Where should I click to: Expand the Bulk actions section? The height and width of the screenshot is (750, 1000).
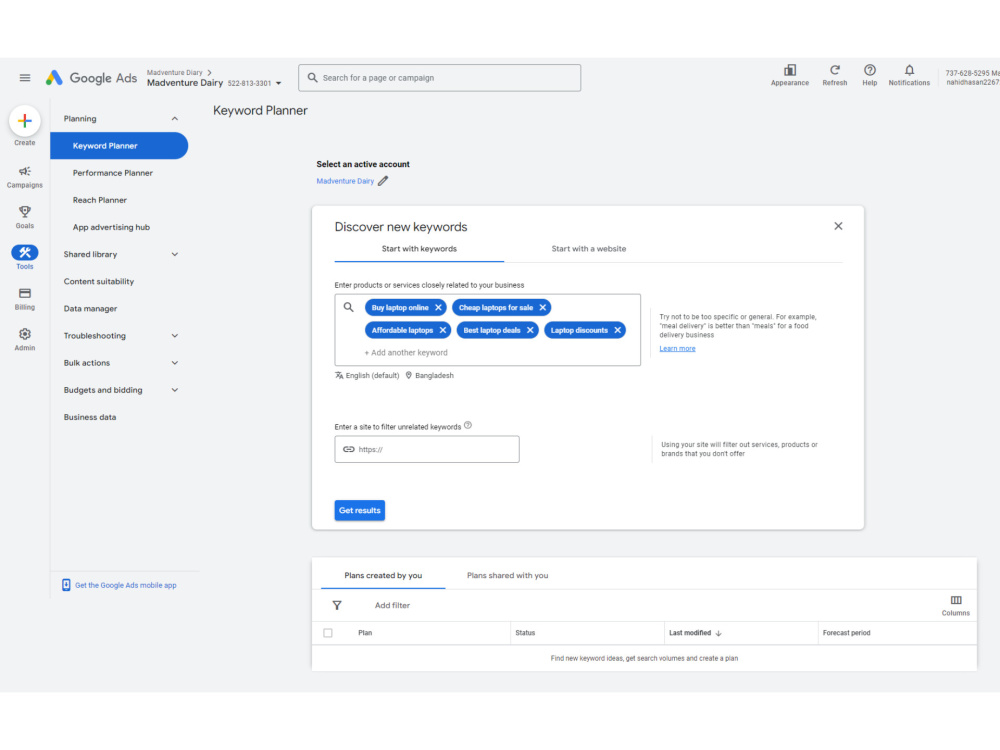175,363
